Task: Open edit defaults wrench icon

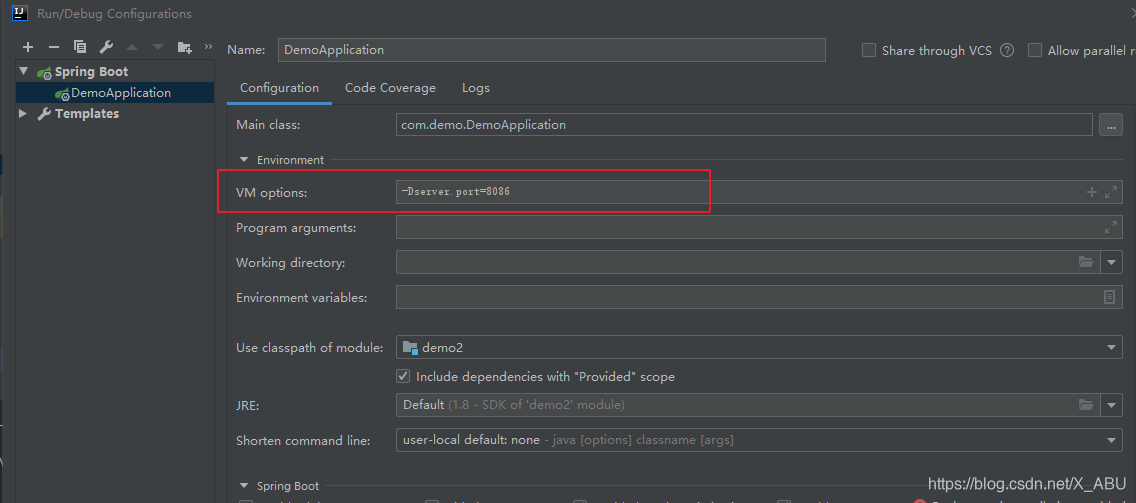Action: [106, 47]
